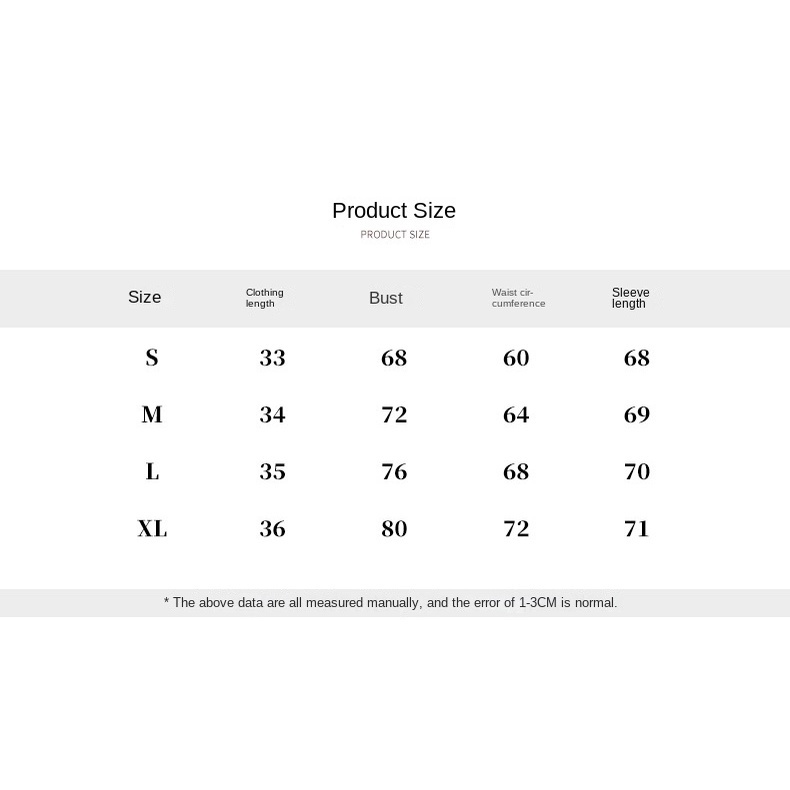The image size is (790, 790).
Task: Click clothing length value 36
Action: click(272, 529)
